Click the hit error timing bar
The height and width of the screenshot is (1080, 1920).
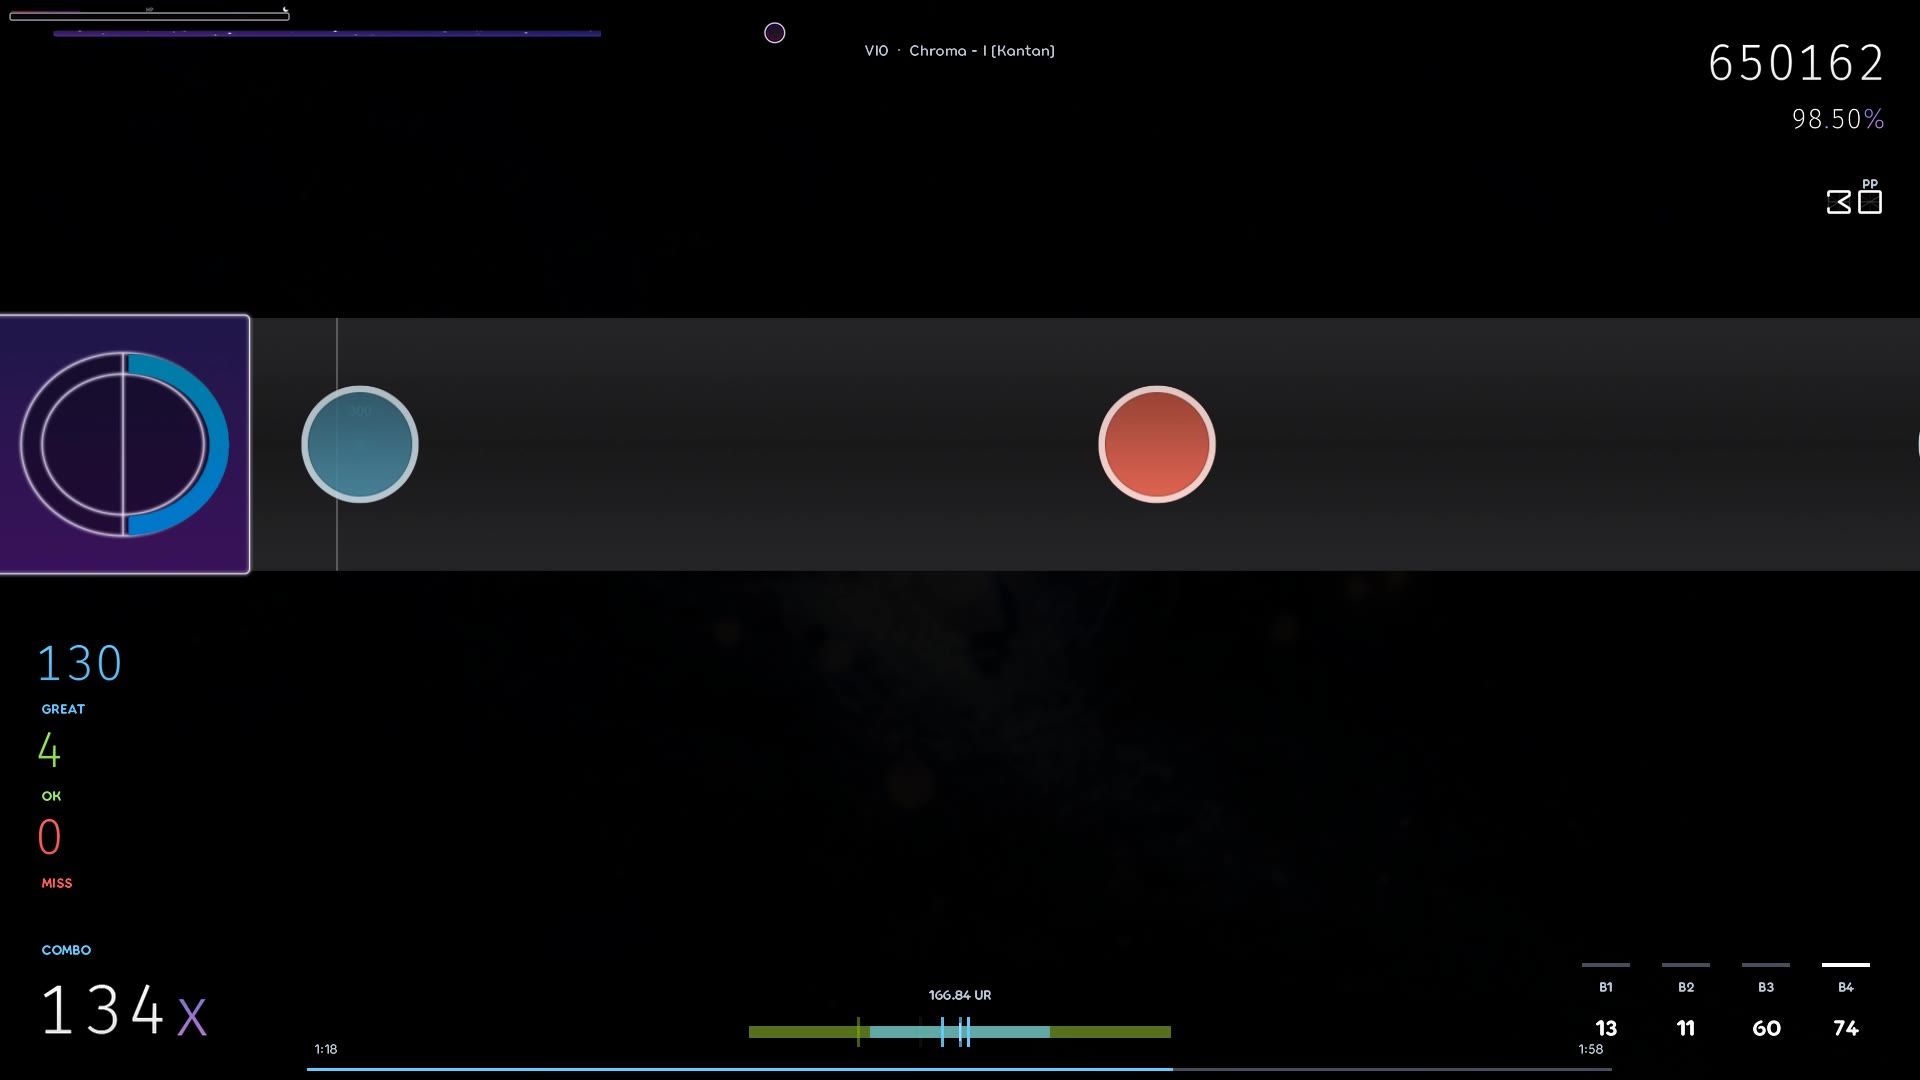tap(960, 1031)
